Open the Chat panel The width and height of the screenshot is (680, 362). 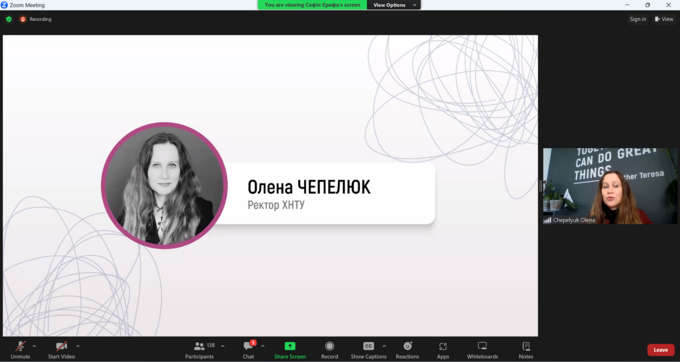(x=249, y=349)
